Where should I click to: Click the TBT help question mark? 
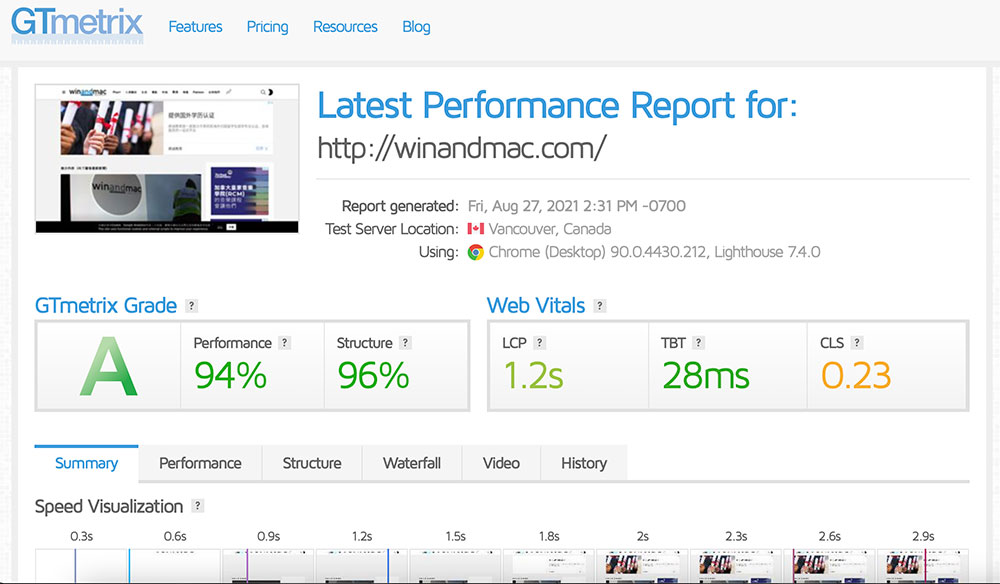pyautogui.click(x=699, y=343)
